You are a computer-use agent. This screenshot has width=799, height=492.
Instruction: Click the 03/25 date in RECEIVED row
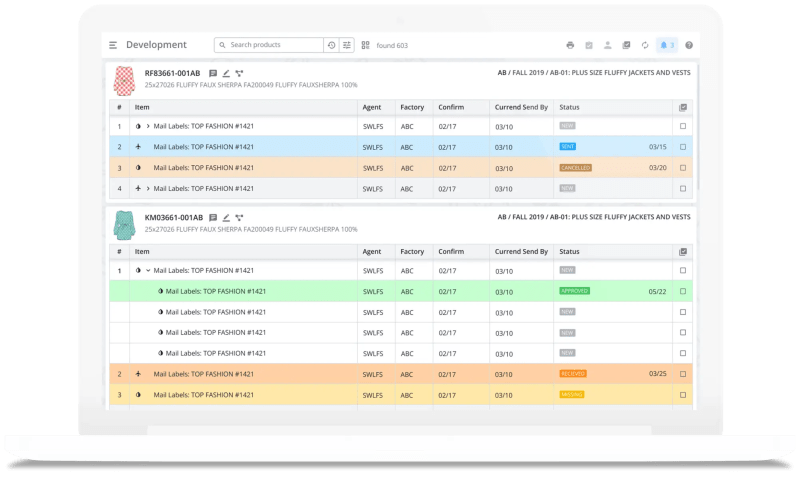(x=657, y=373)
